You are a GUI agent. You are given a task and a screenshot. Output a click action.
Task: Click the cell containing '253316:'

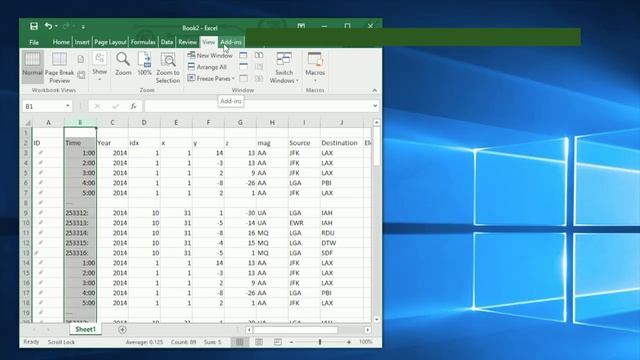[x=80, y=253]
